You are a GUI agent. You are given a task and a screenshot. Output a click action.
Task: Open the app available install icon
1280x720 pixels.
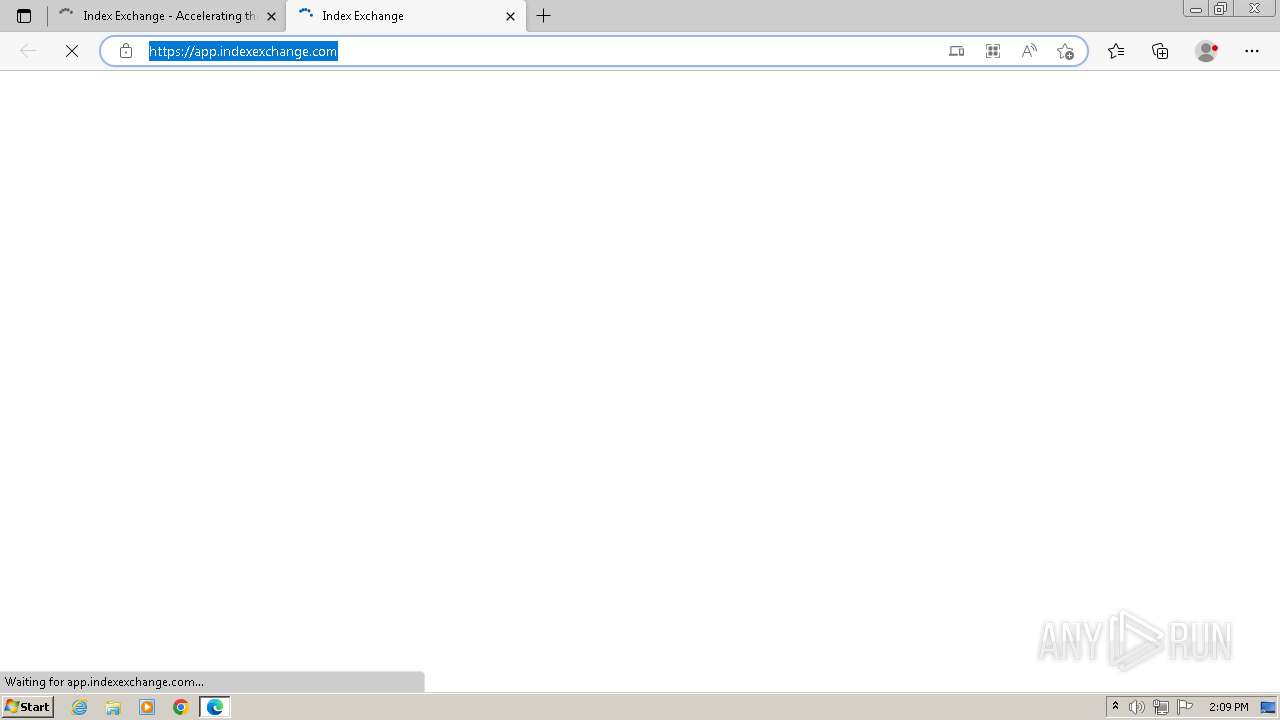click(x=957, y=51)
